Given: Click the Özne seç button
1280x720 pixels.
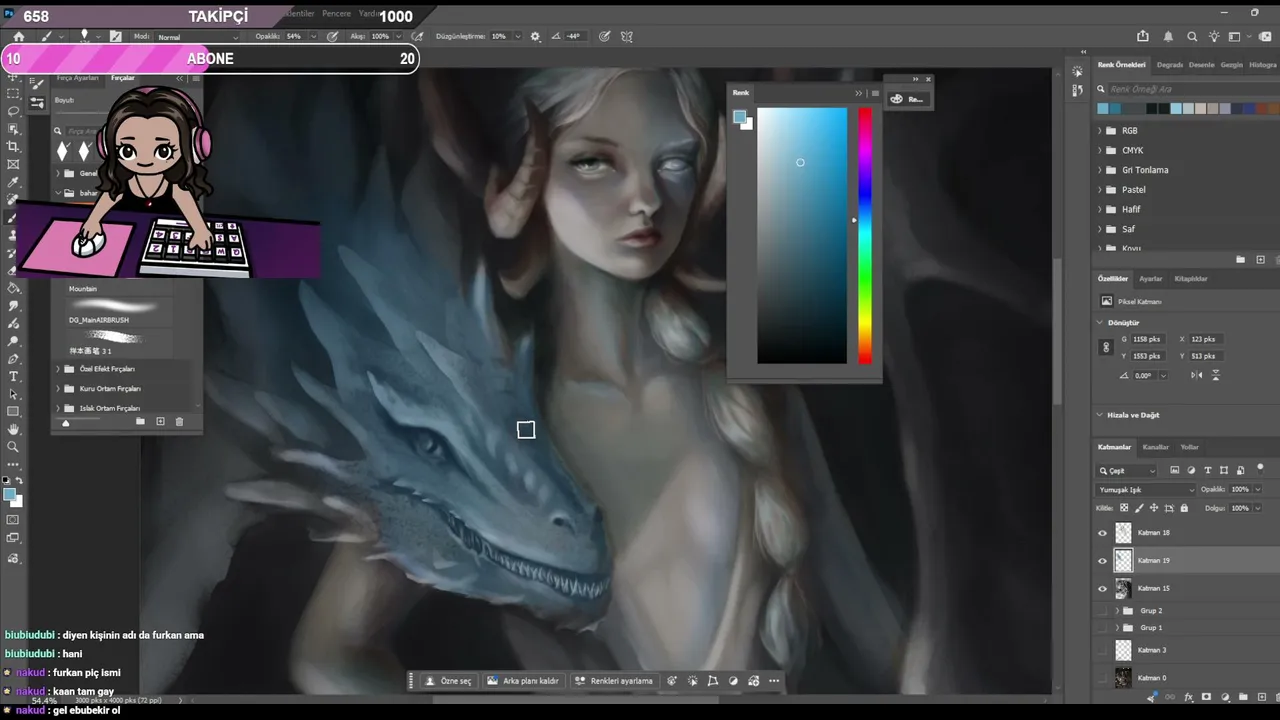Looking at the screenshot, I should (448, 681).
